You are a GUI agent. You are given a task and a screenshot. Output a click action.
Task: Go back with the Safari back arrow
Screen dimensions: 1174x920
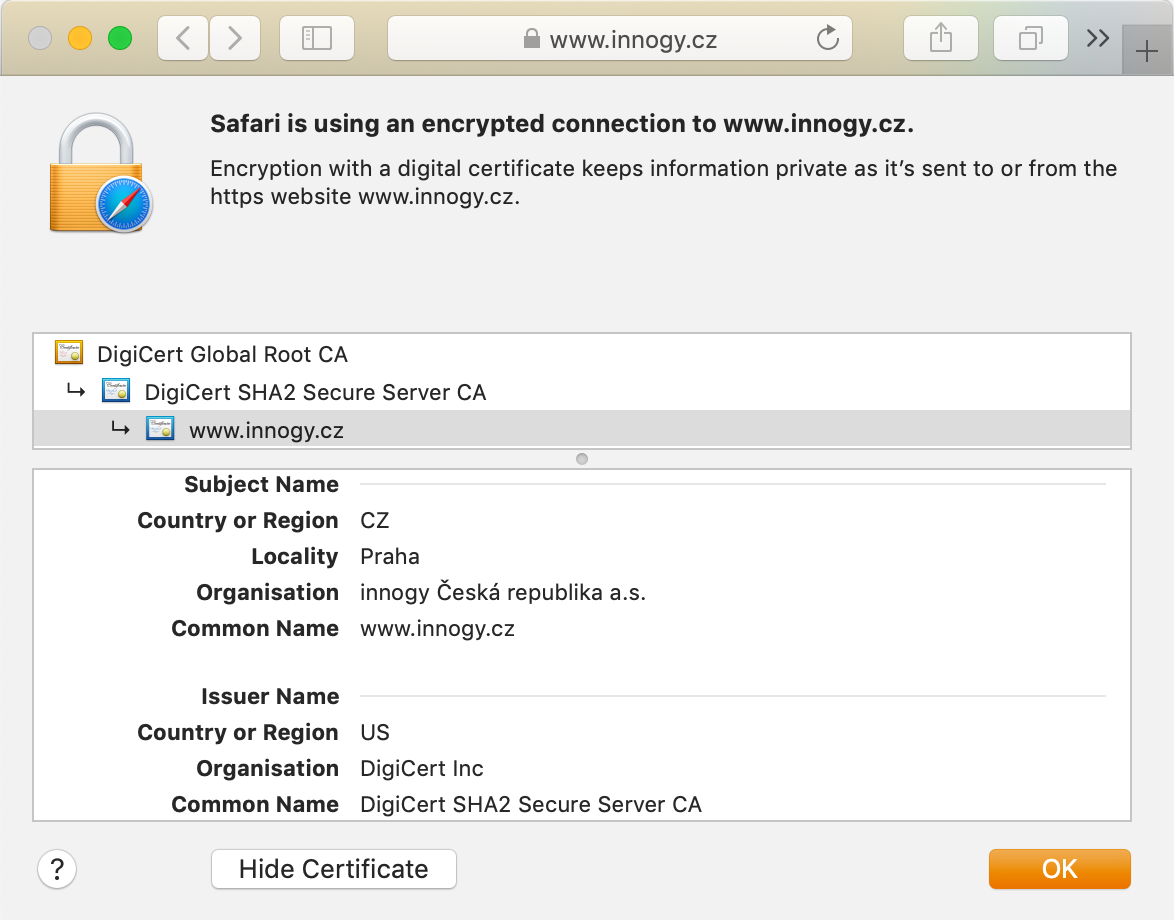click(183, 38)
